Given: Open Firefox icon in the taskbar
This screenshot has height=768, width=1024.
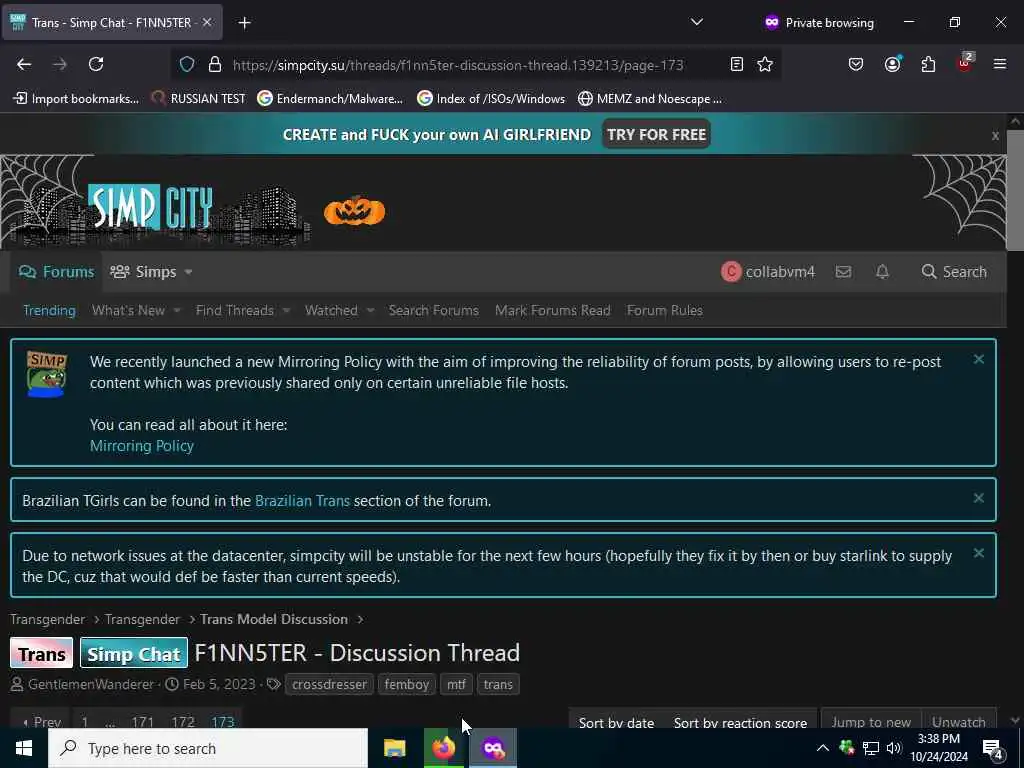Looking at the screenshot, I should coord(443,748).
